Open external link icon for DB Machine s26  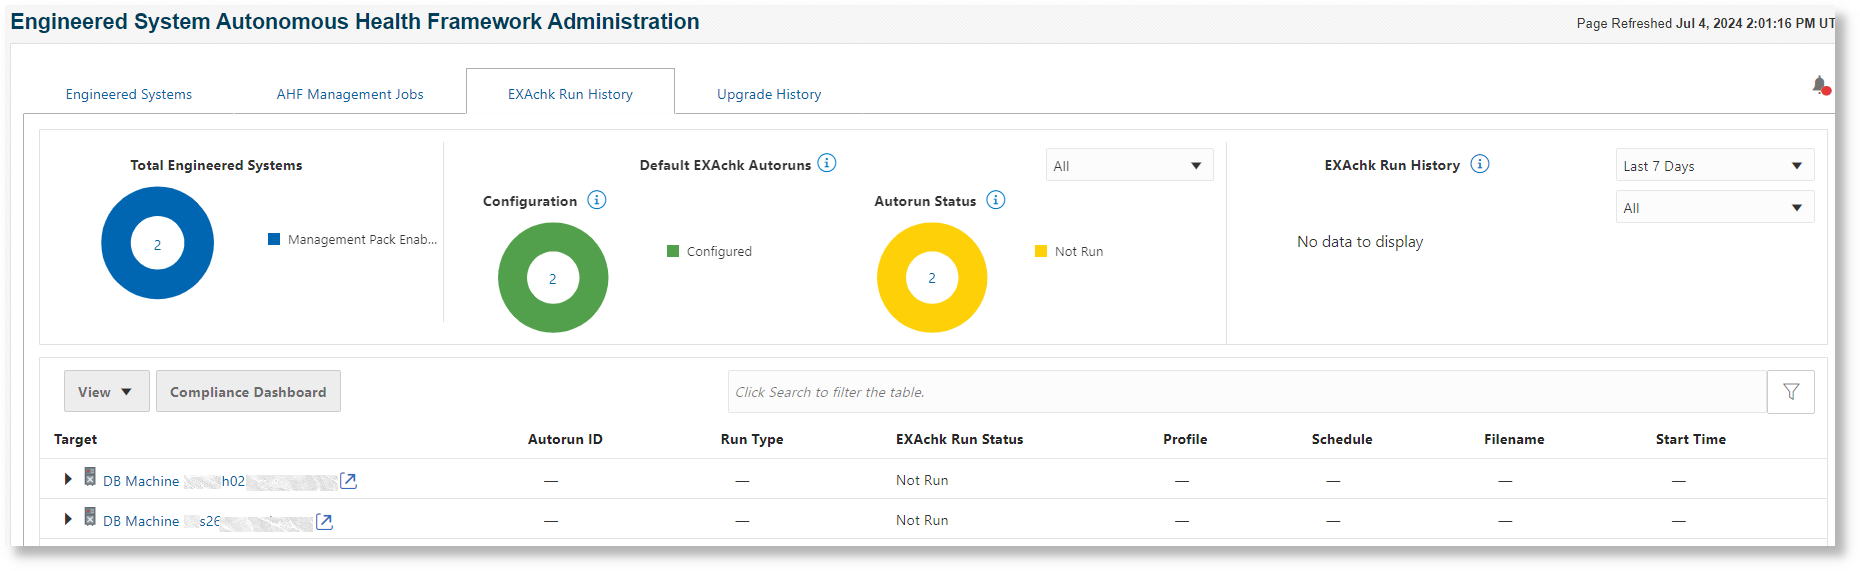324,521
